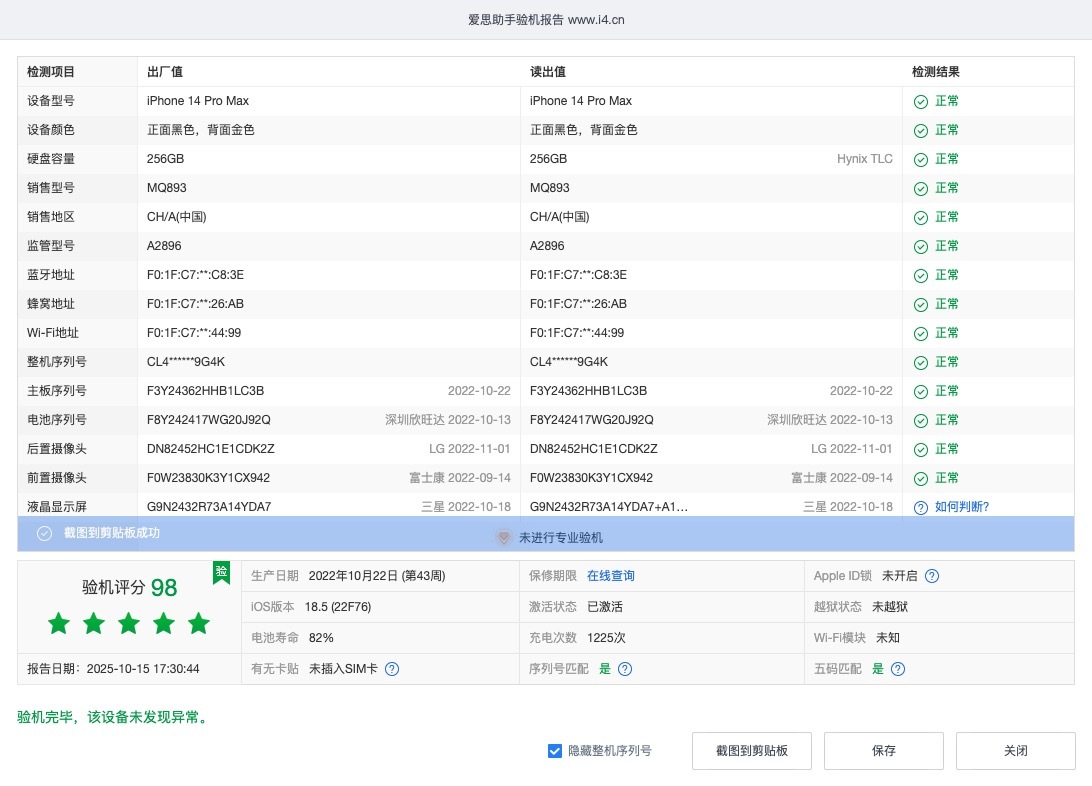
Task: Click the 保存 button
Action: point(883,751)
